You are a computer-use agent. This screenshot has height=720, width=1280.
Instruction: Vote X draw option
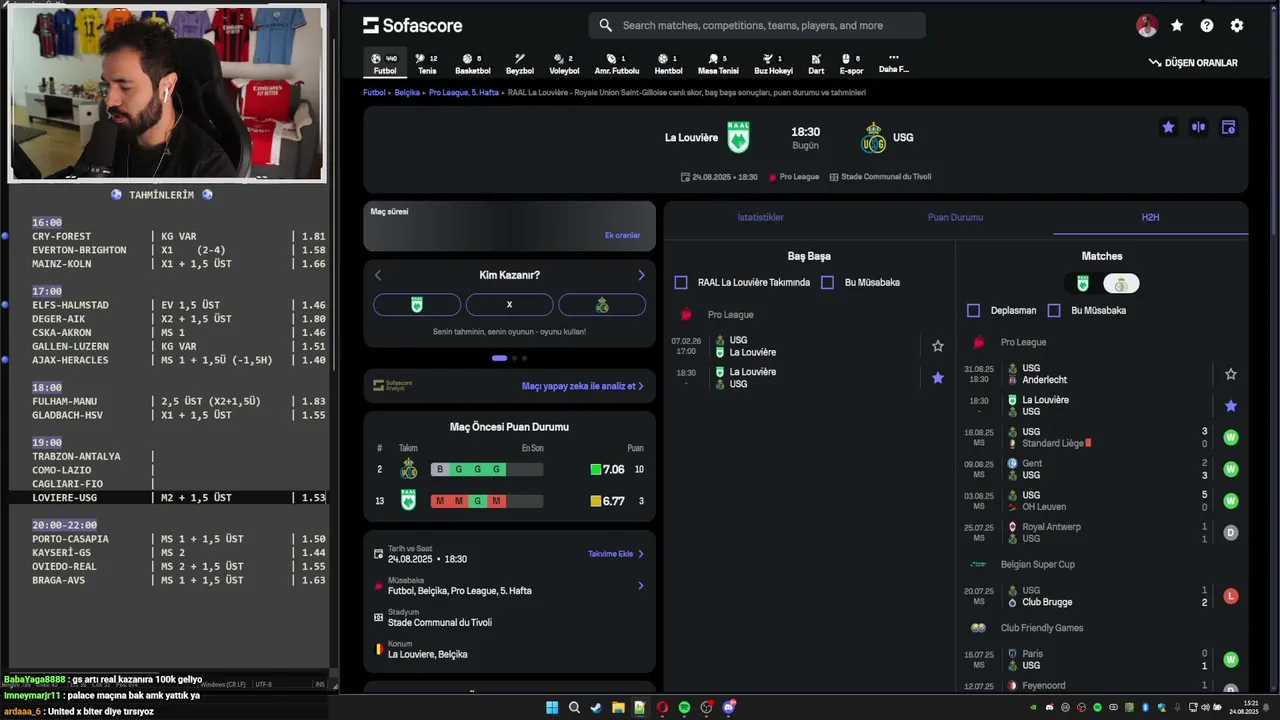click(509, 305)
